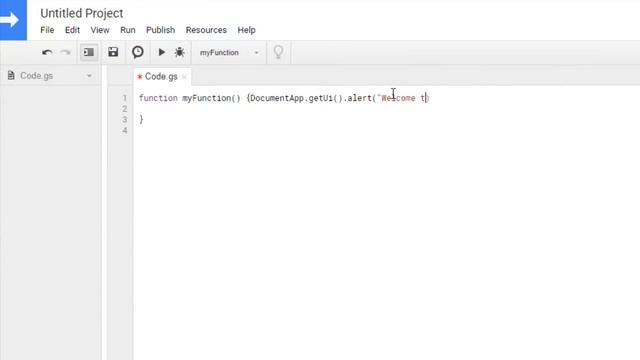Screen dimensions: 640x360
Task: Click 'DocumentApp' in the code line
Action: [x=277, y=98]
